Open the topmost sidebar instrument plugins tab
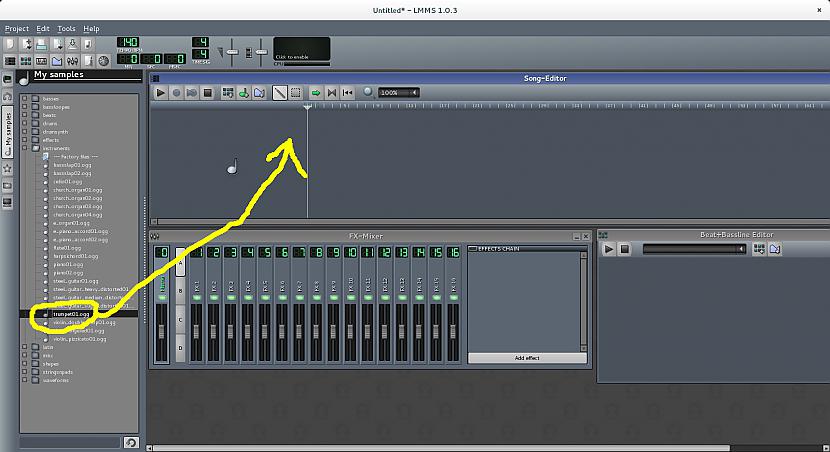The height and width of the screenshot is (452, 830). click(x=7, y=79)
